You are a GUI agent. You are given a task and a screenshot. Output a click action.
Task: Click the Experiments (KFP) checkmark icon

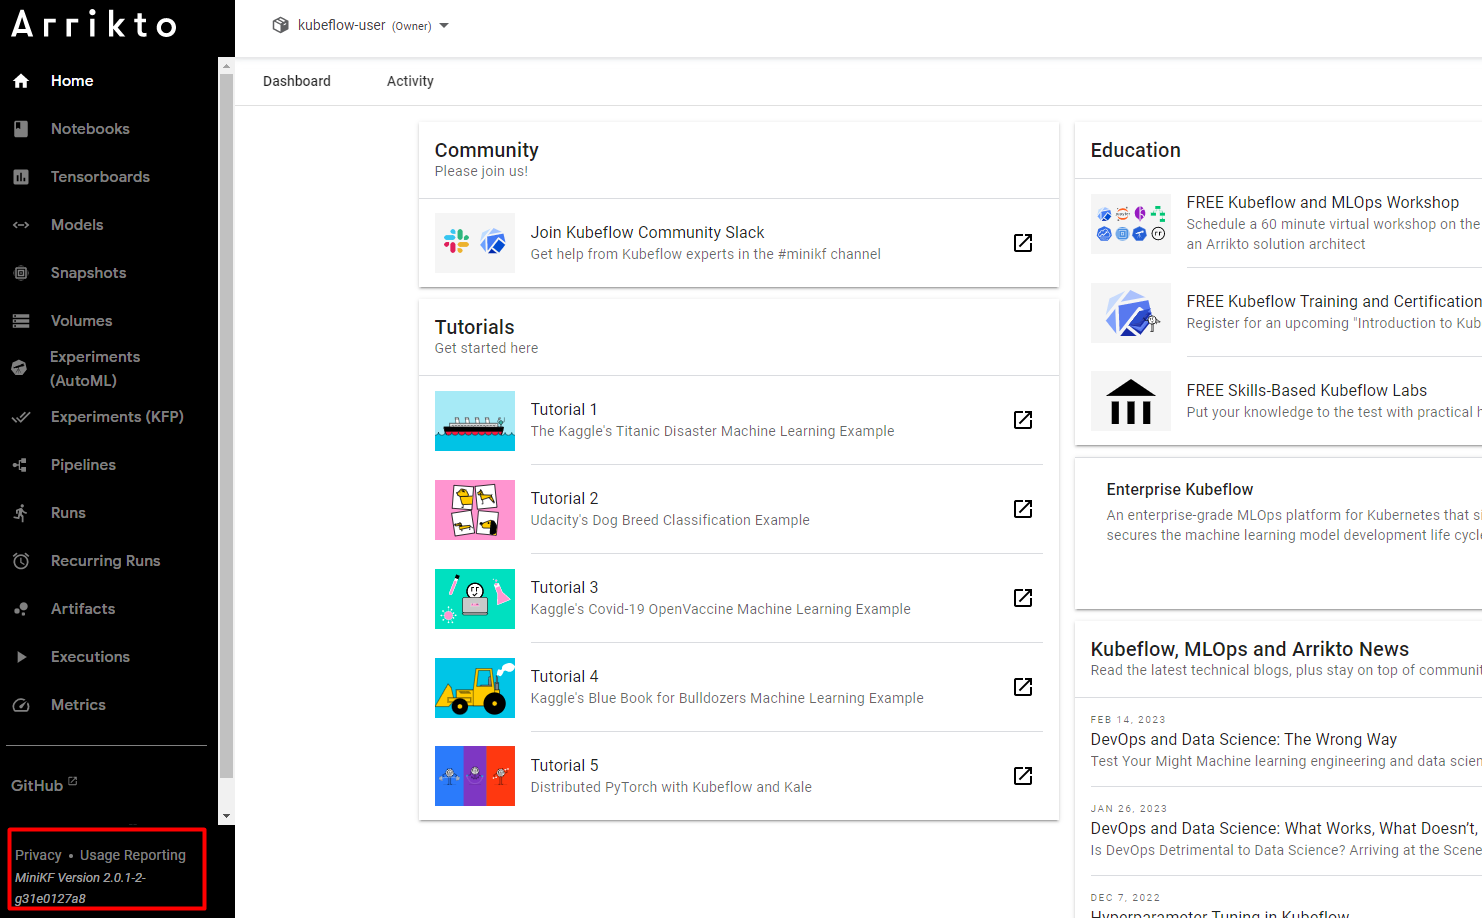coord(21,417)
